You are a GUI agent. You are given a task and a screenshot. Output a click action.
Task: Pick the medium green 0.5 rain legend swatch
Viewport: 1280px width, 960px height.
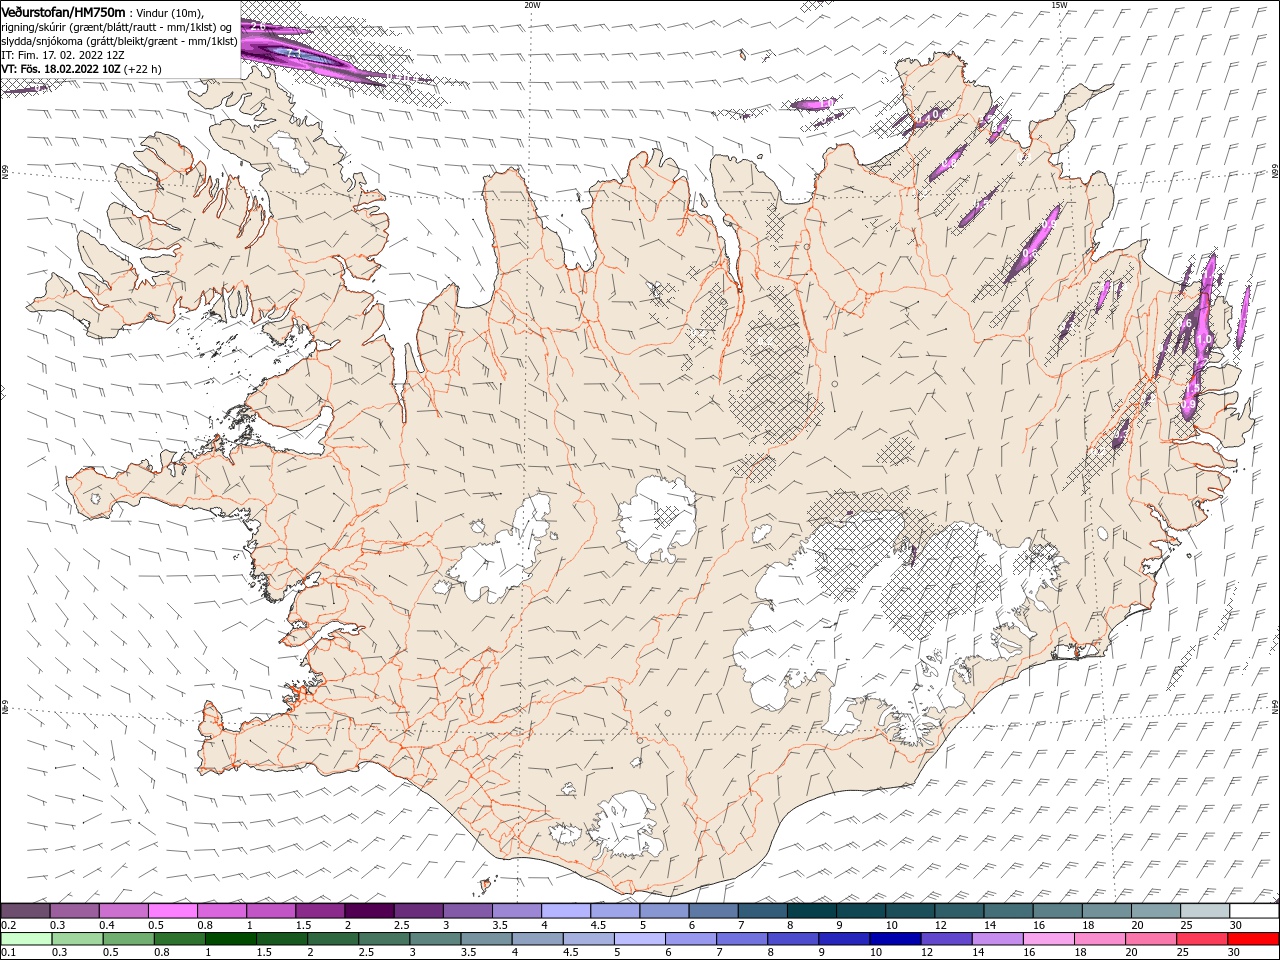[128, 938]
